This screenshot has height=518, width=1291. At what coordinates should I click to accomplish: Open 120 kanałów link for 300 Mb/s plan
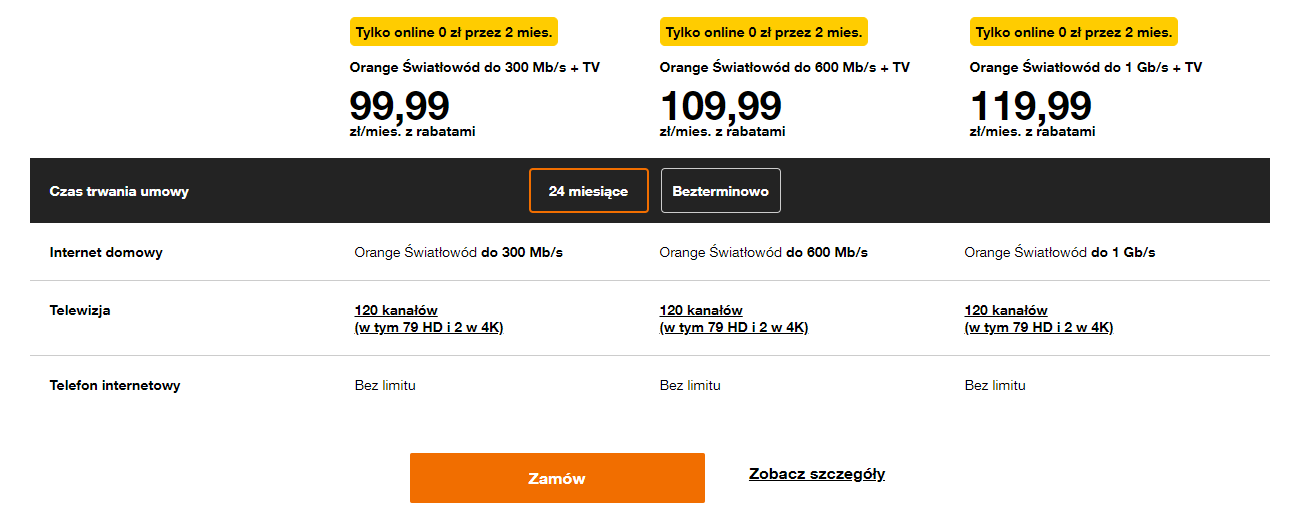click(x=429, y=319)
